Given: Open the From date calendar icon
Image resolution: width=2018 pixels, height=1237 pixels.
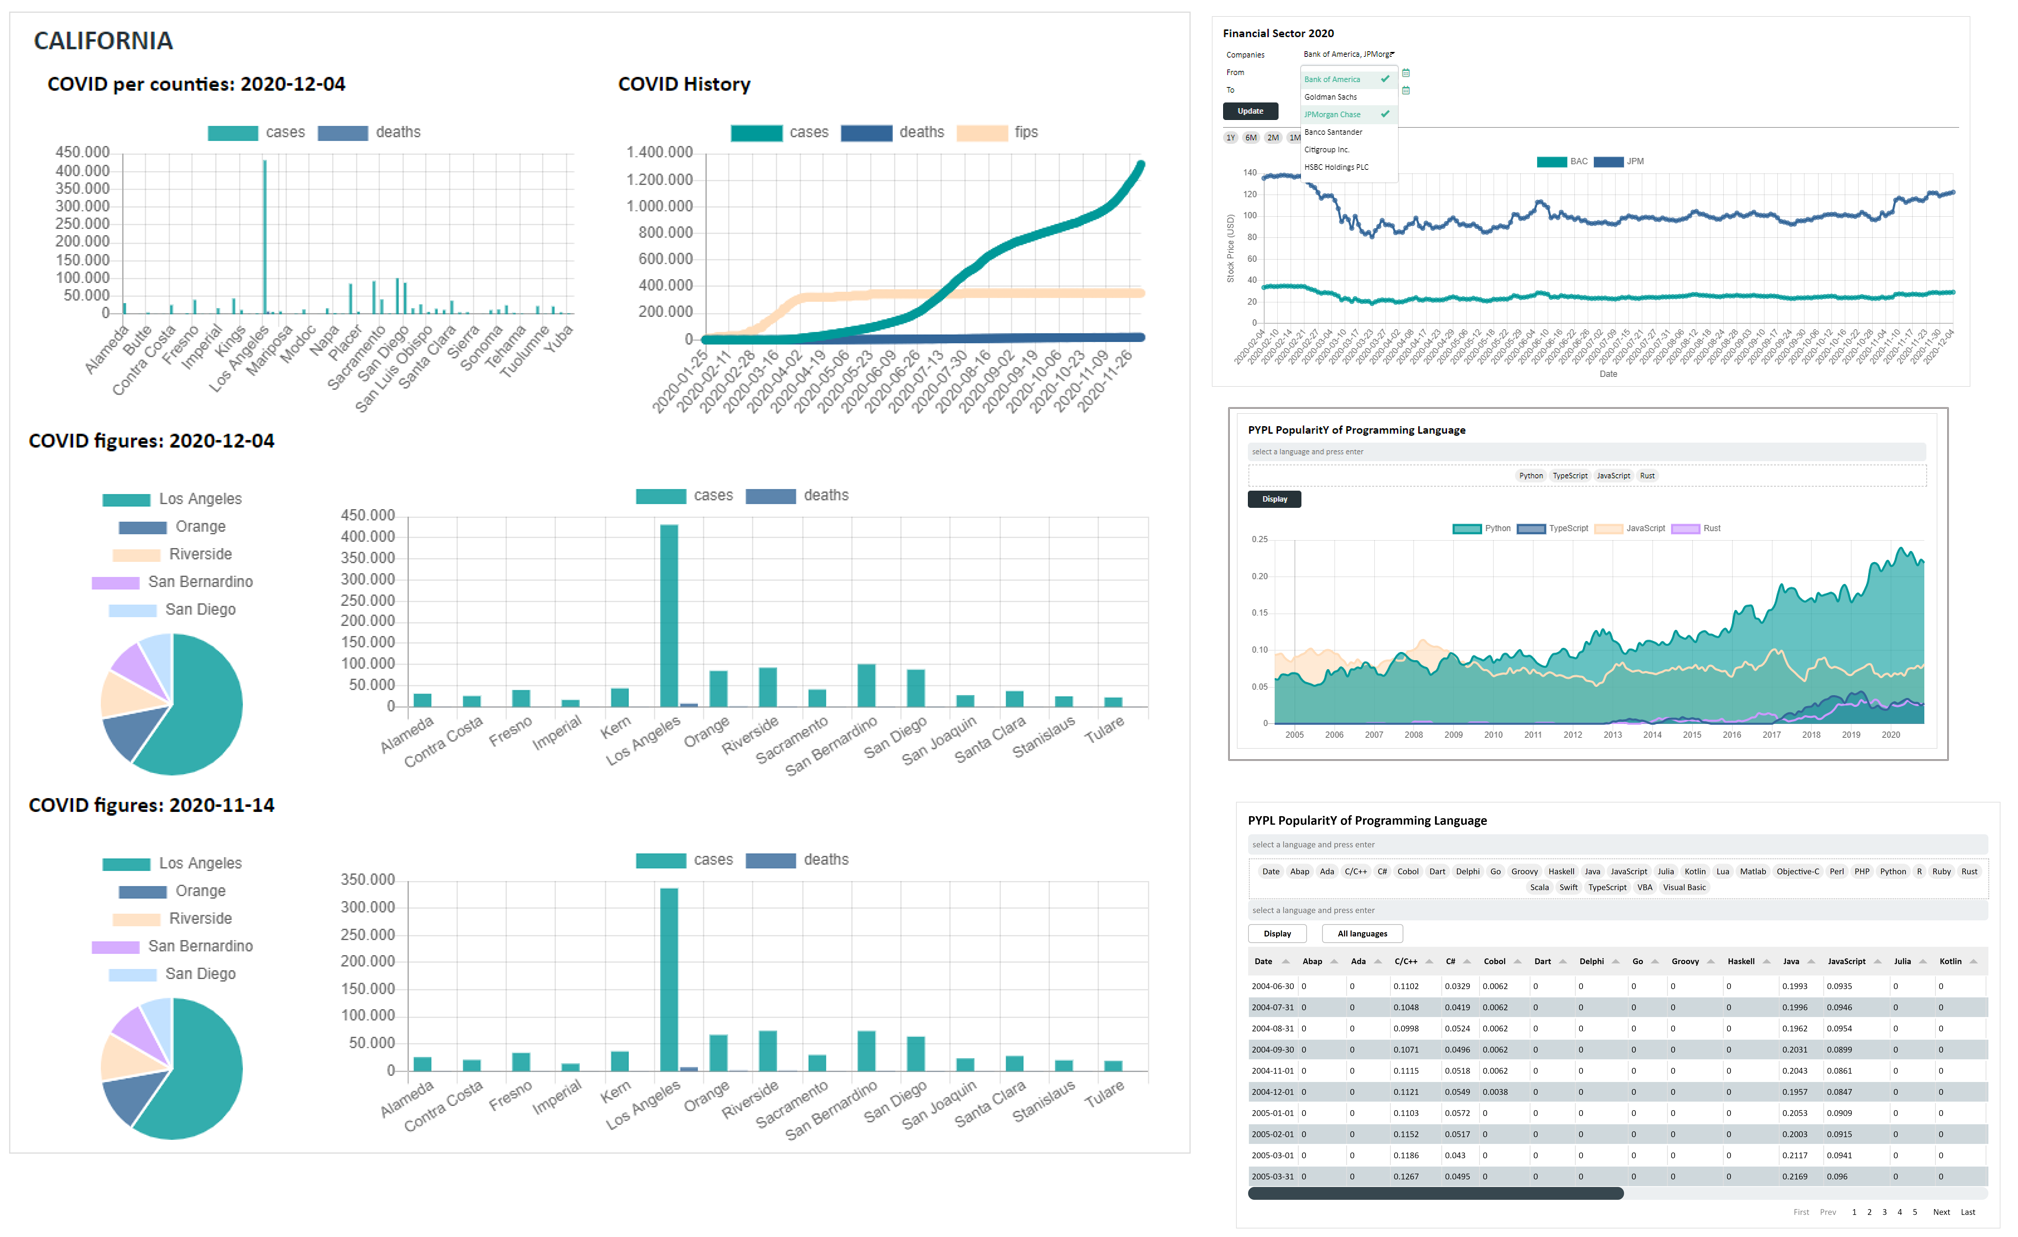Looking at the screenshot, I should point(1406,73).
